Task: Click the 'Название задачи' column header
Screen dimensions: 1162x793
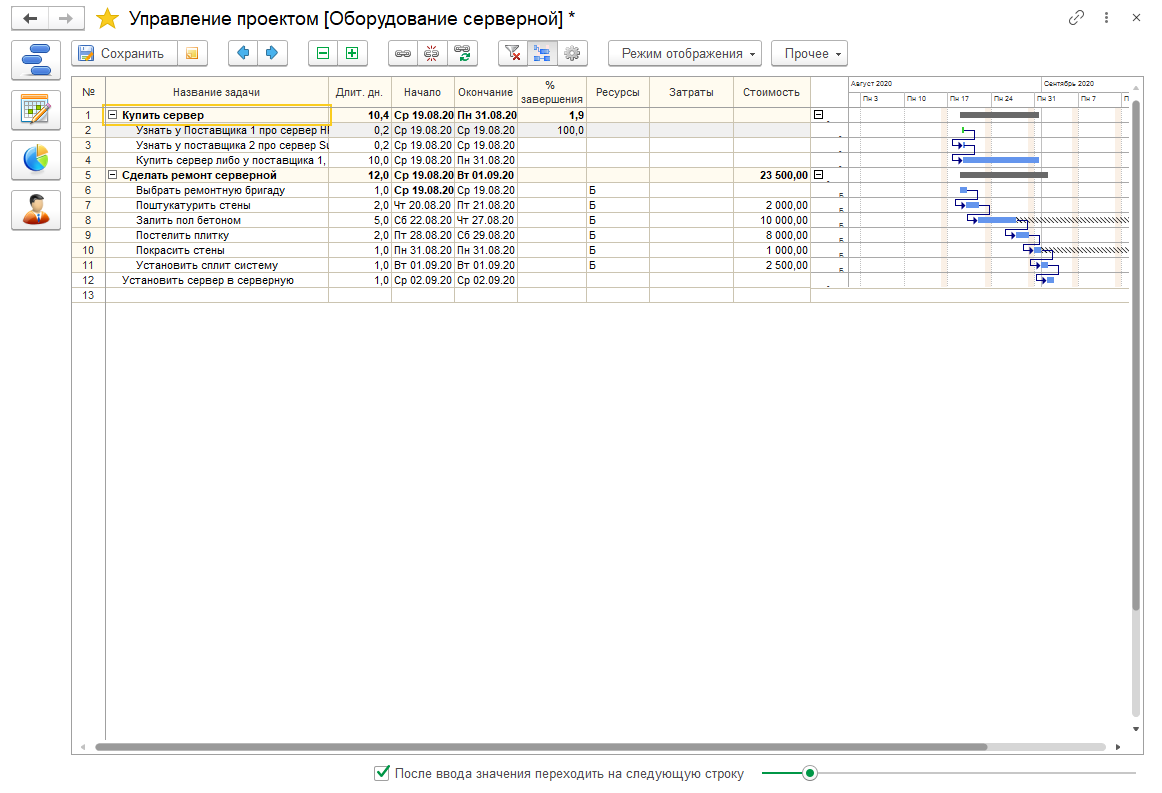Action: click(x=216, y=92)
